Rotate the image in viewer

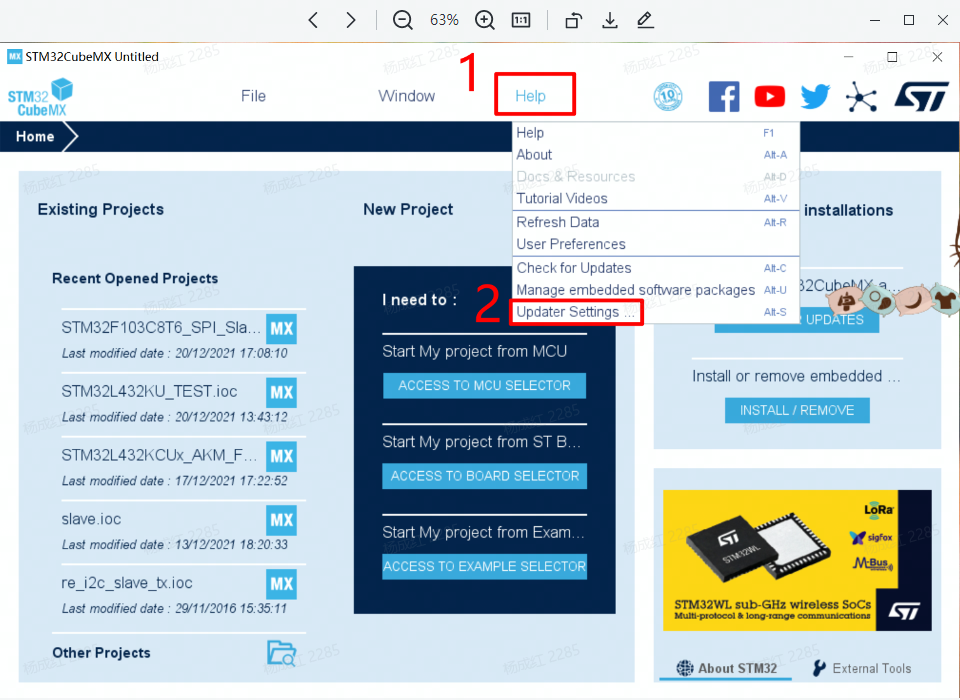pos(574,20)
